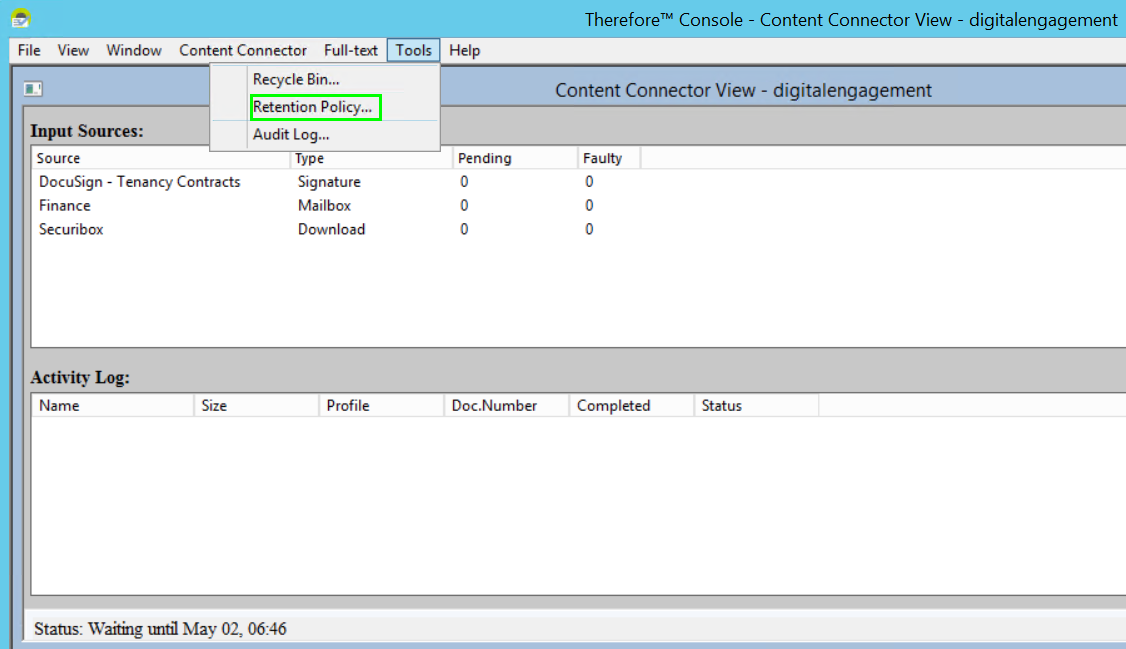This screenshot has width=1126, height=649.
Task: Click the Status: Waiting until May 02 text
Action: click(160, 629)
